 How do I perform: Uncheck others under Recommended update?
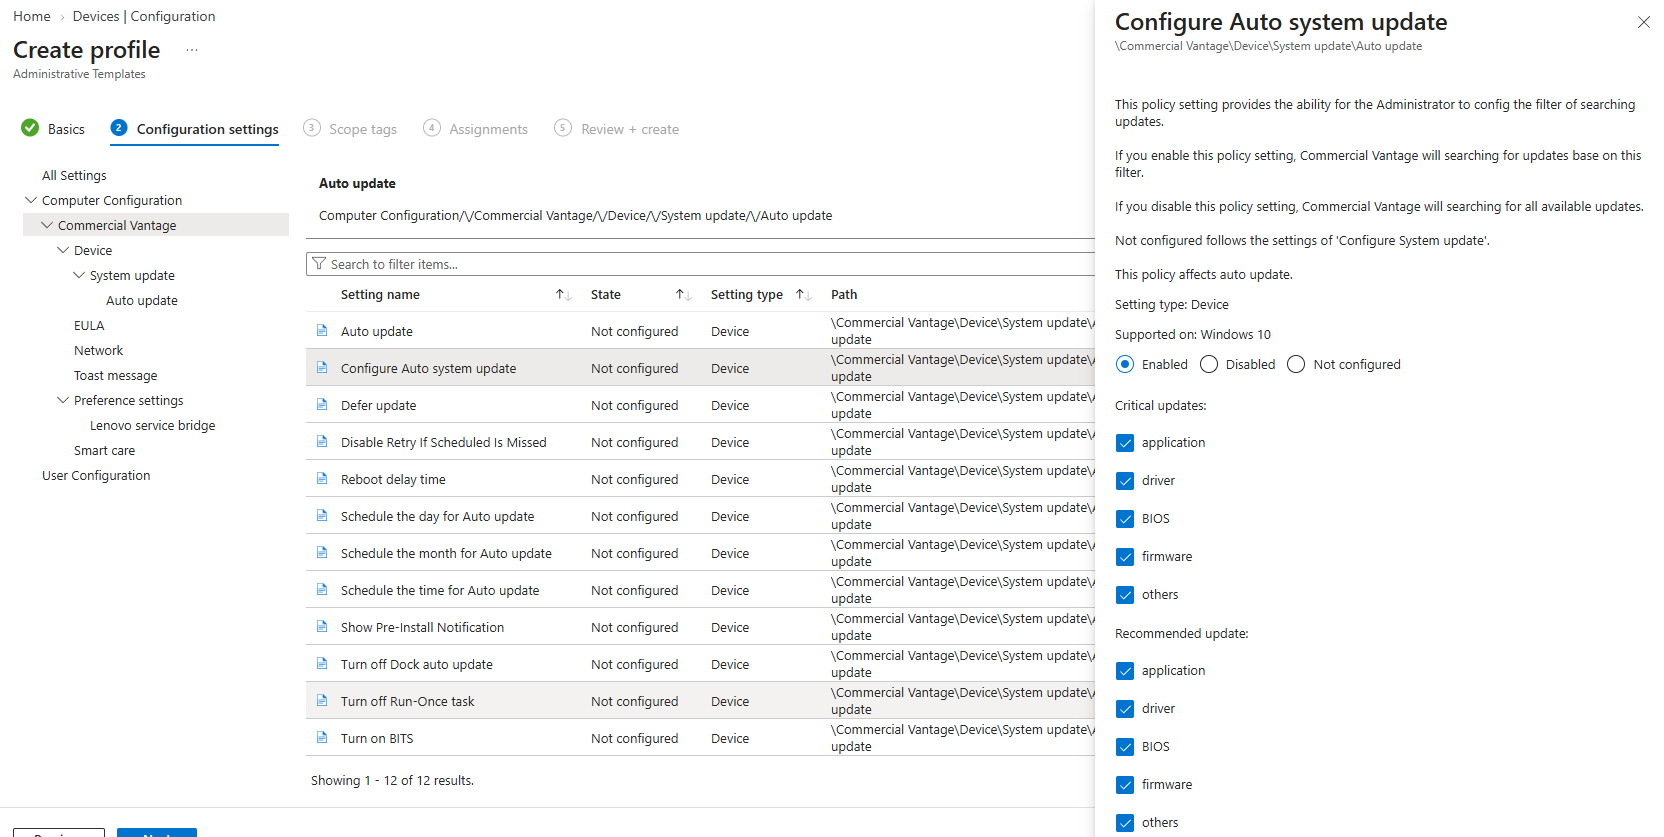[x=1125, y=823]
